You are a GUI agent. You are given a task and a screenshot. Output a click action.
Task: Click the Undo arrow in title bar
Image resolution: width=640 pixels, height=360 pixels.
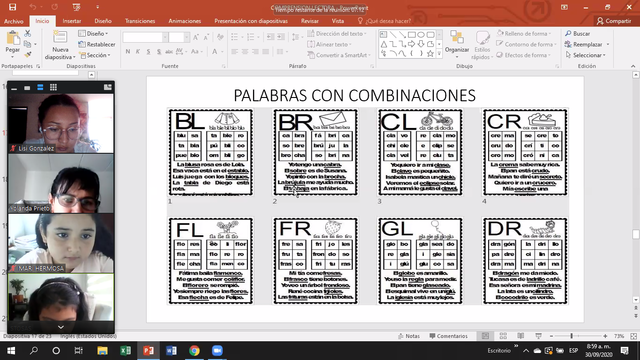click(33, 7)
